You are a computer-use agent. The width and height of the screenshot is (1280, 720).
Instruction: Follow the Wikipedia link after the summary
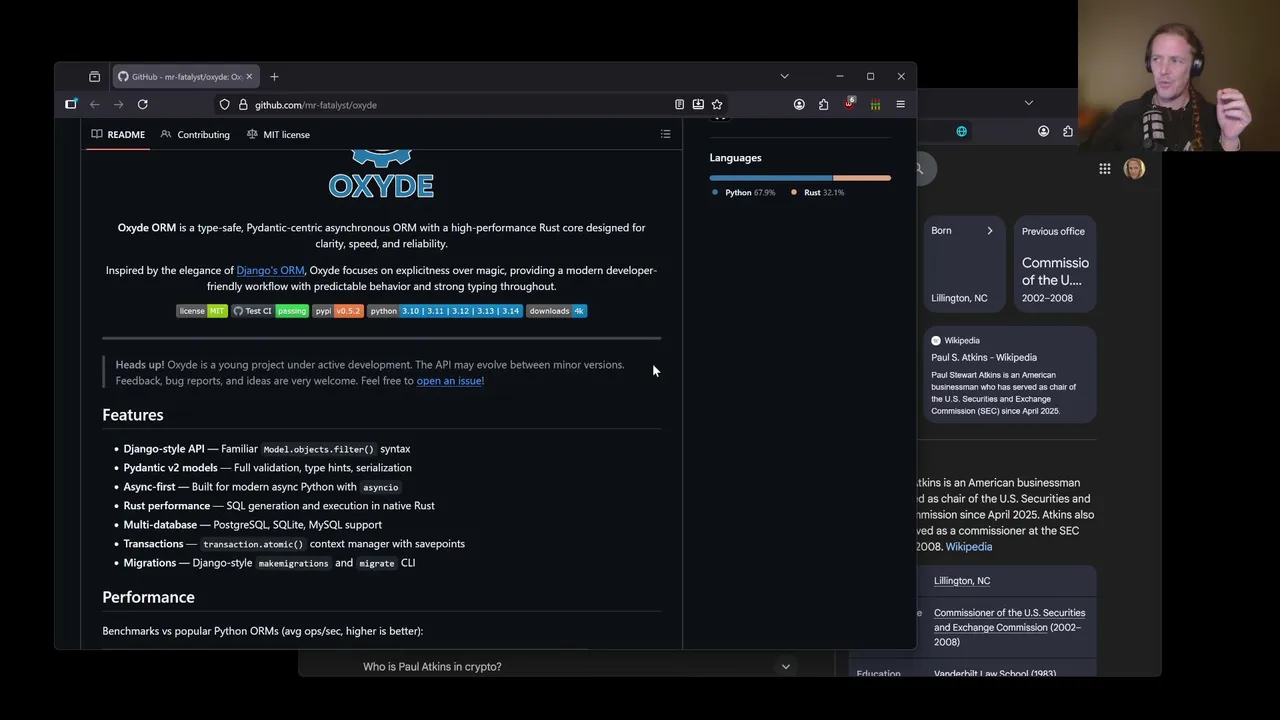tap(969, 547)
